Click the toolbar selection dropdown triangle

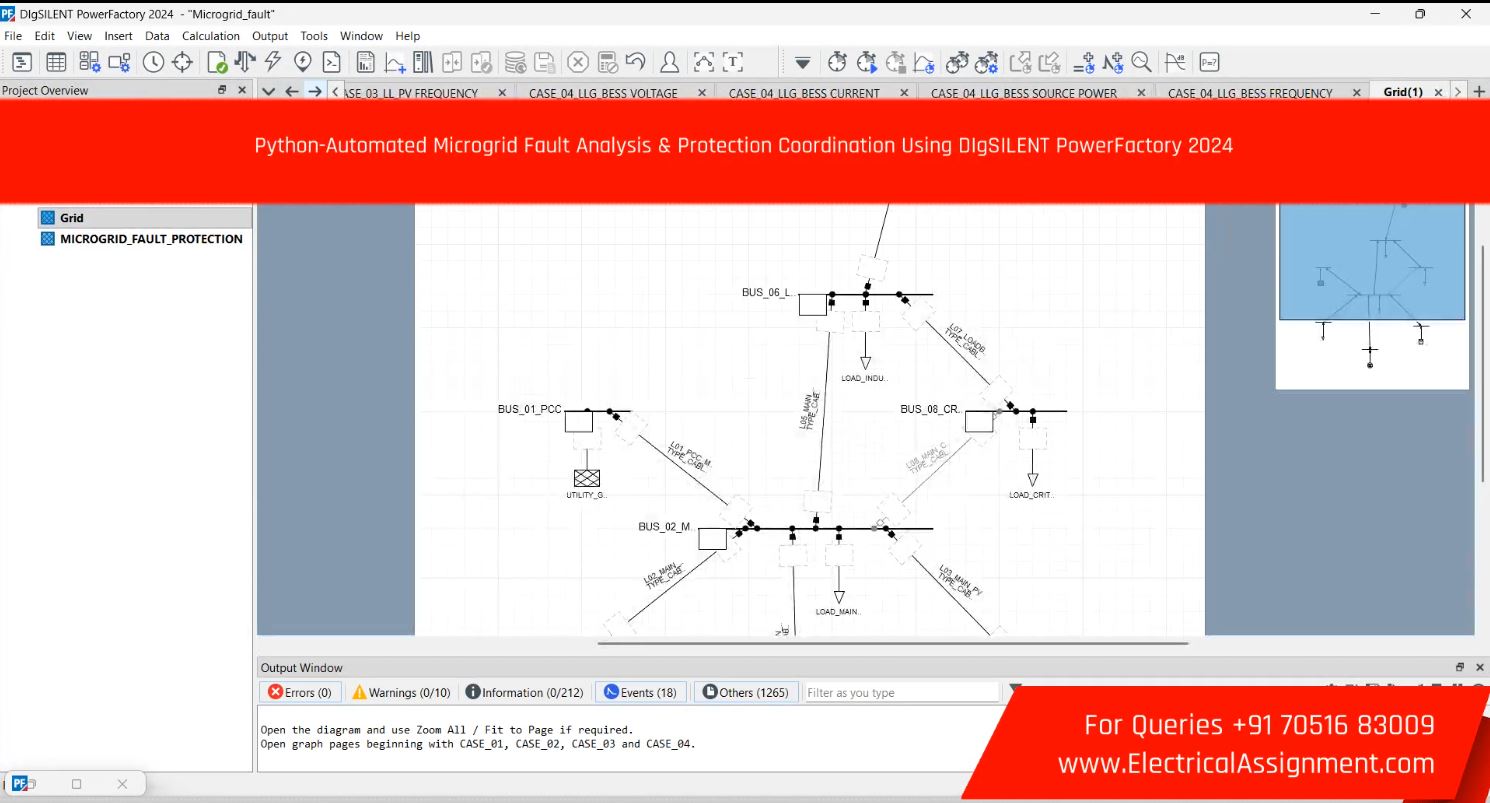(x=802, y=63)
